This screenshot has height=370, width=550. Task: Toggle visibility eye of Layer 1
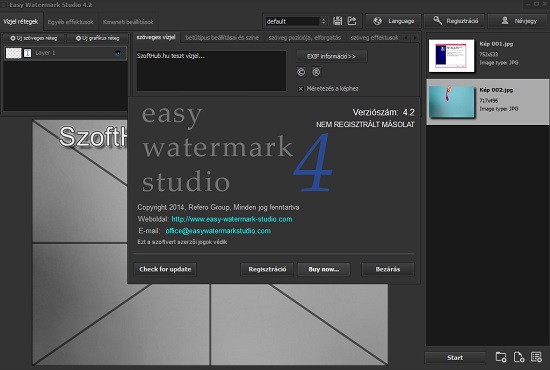pyautogui.click(x=118, y=53)
